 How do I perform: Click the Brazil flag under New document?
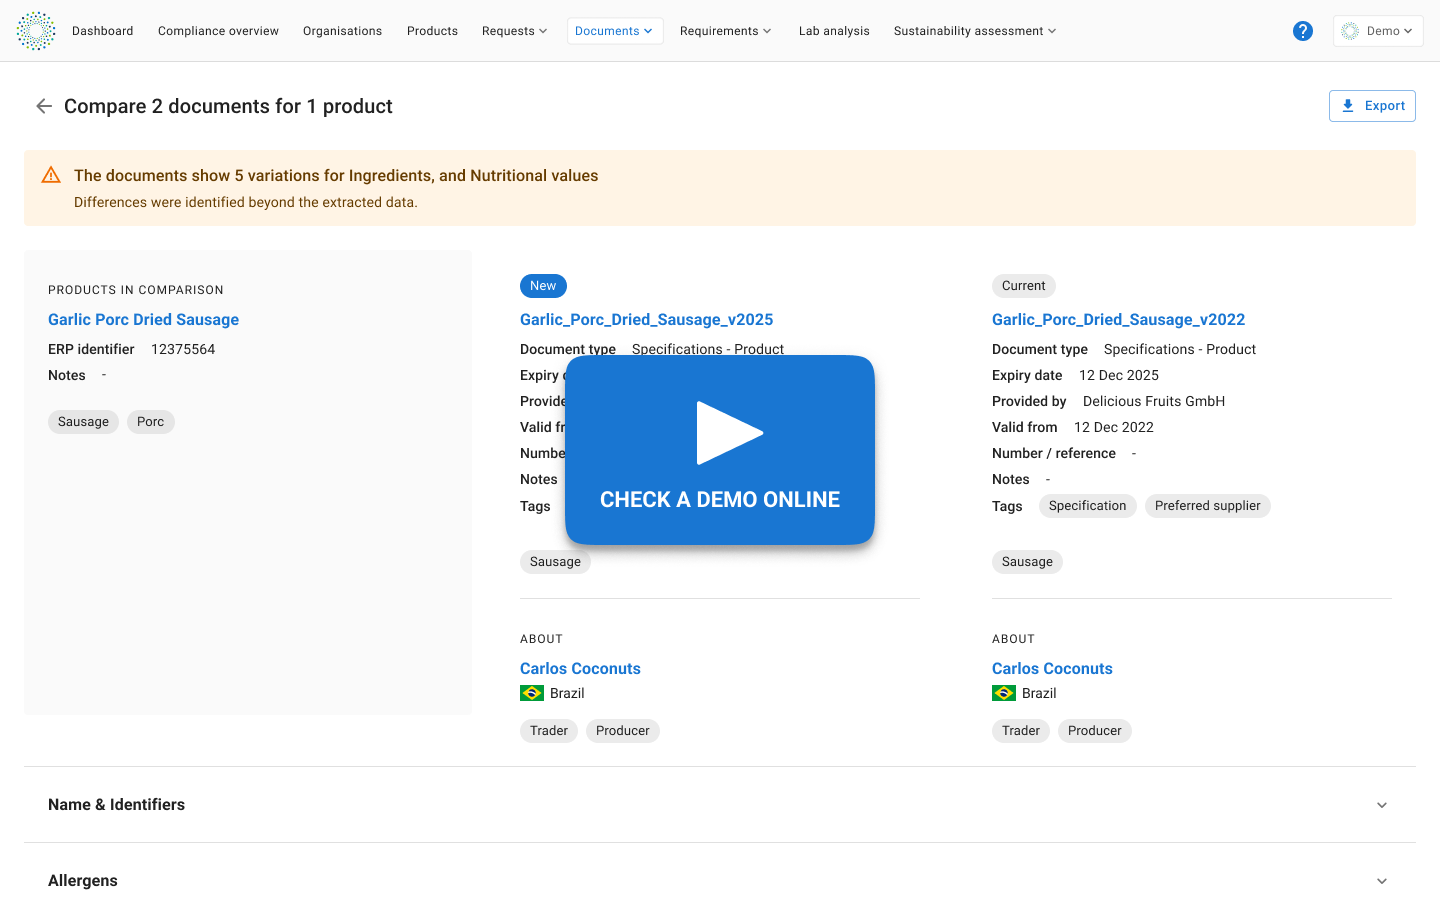click(532, 693)
